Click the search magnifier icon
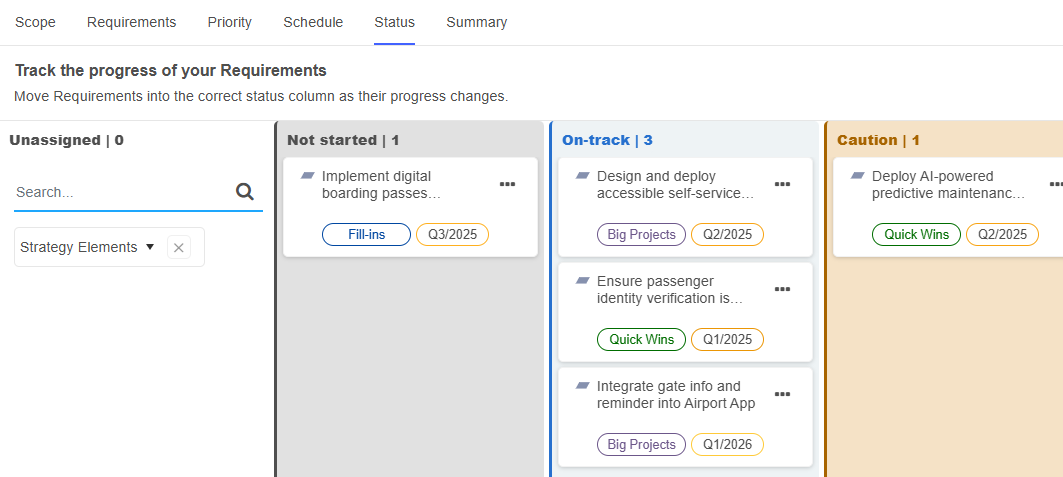1063x477 pixels. (245, 192)
